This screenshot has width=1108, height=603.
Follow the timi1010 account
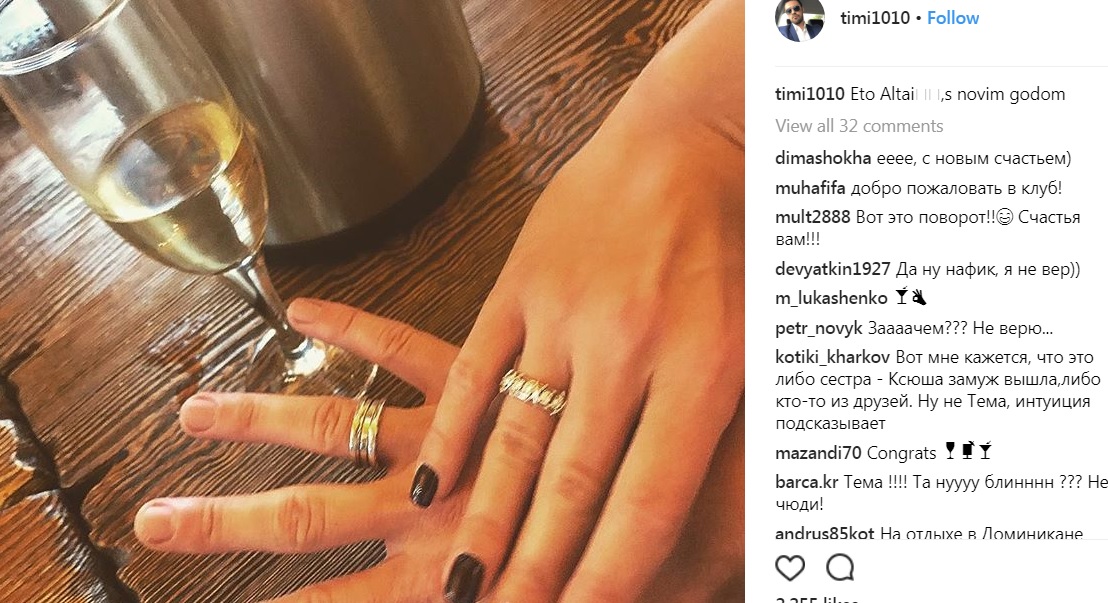tap(953, 18)
